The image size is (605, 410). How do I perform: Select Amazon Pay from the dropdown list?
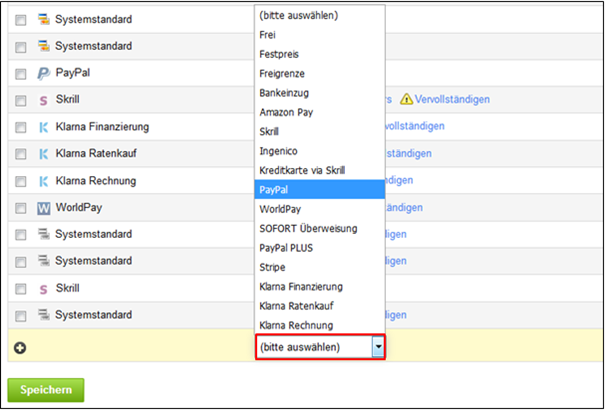click(x=319, y=112)
